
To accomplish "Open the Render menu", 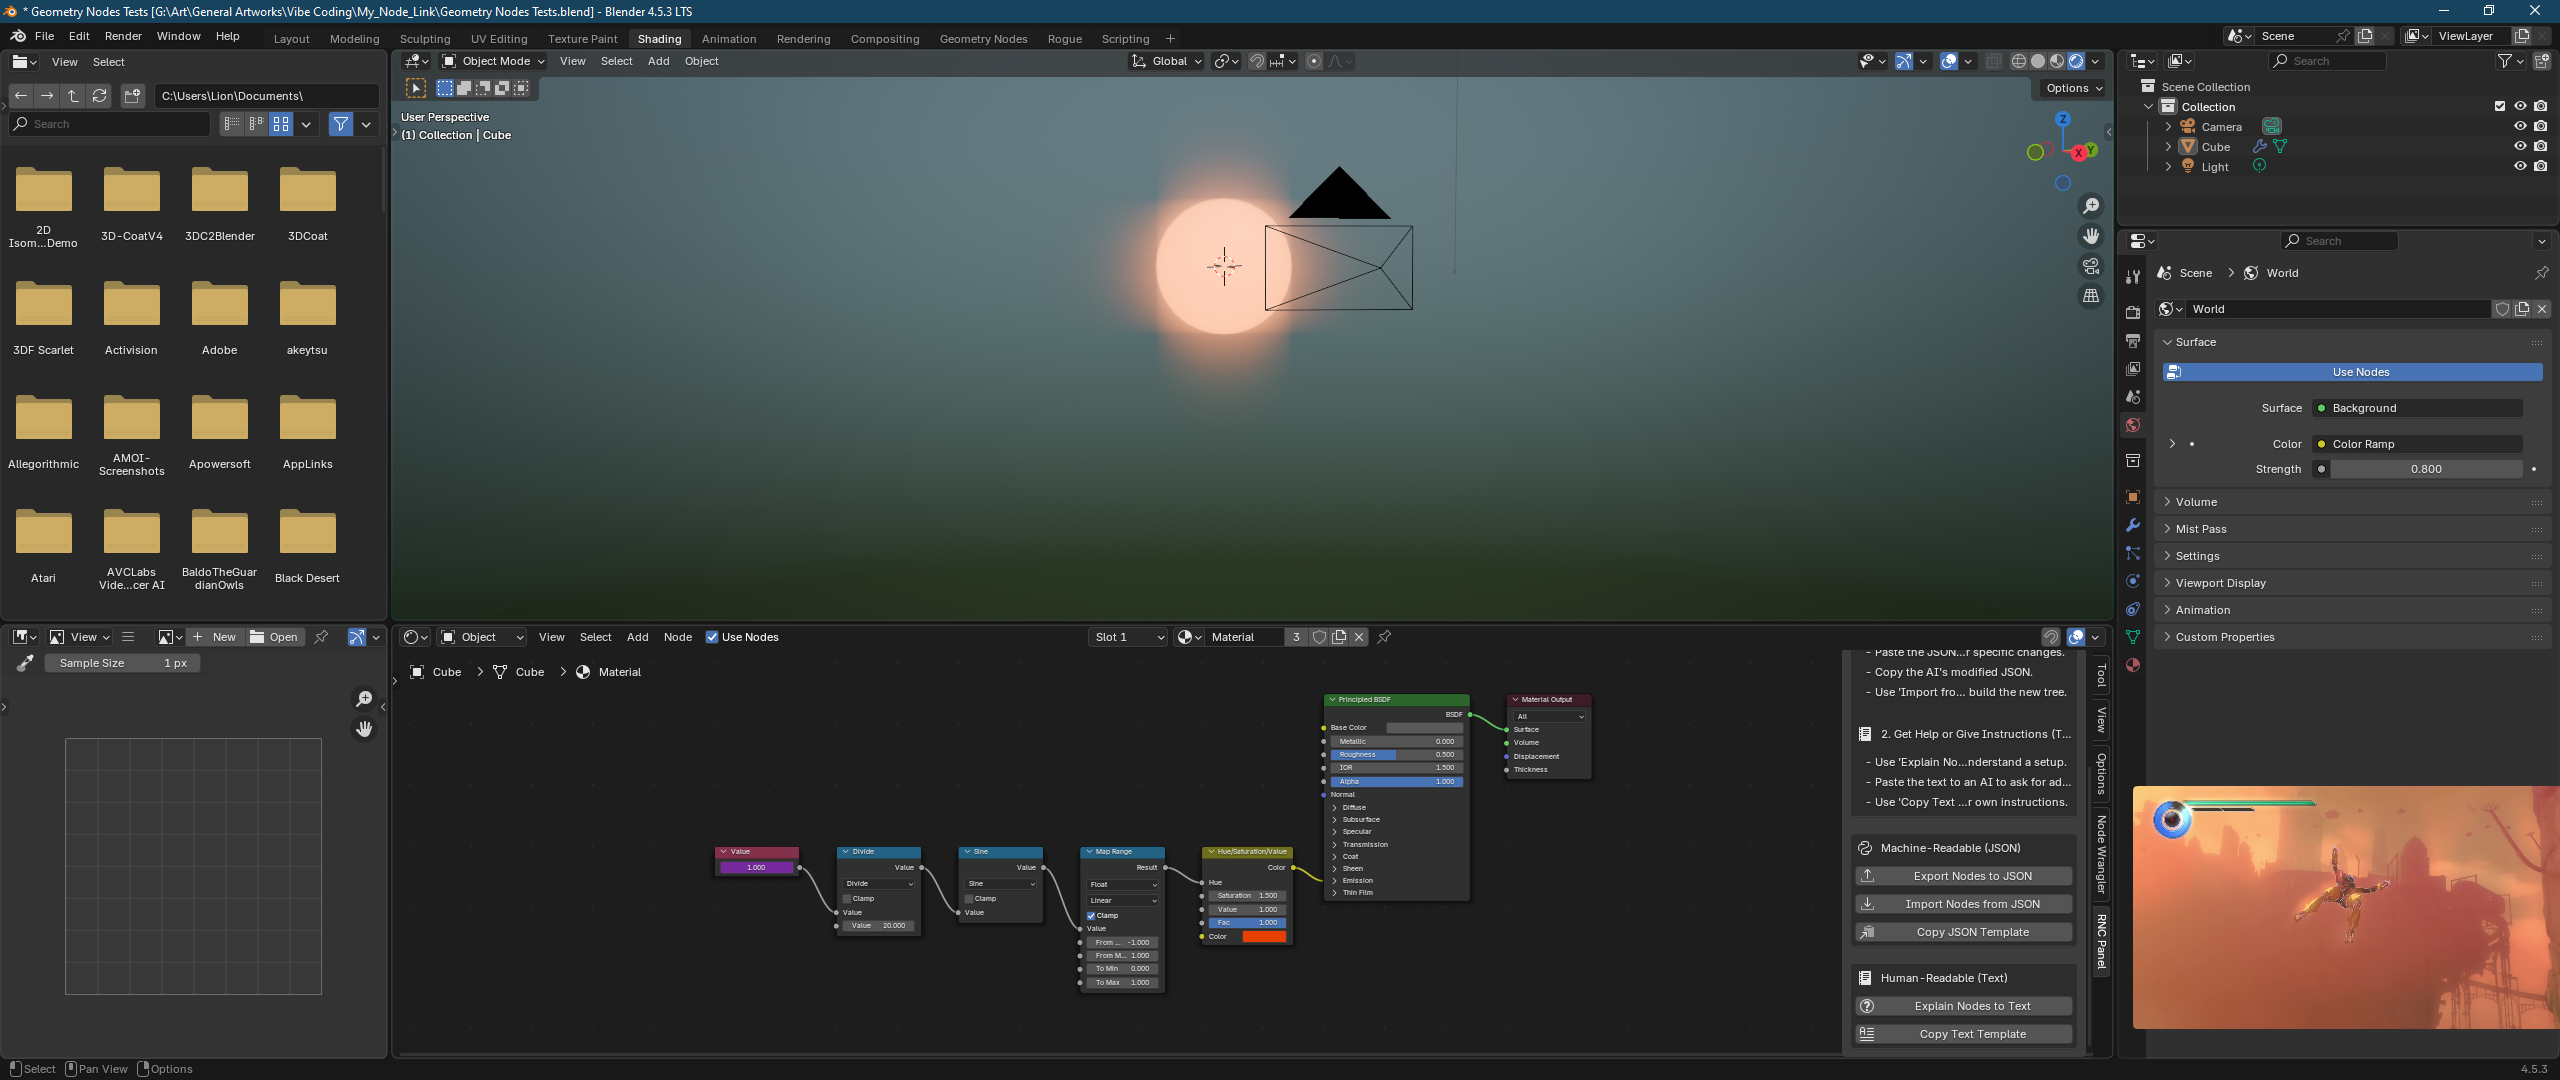I will click(123, 36).
